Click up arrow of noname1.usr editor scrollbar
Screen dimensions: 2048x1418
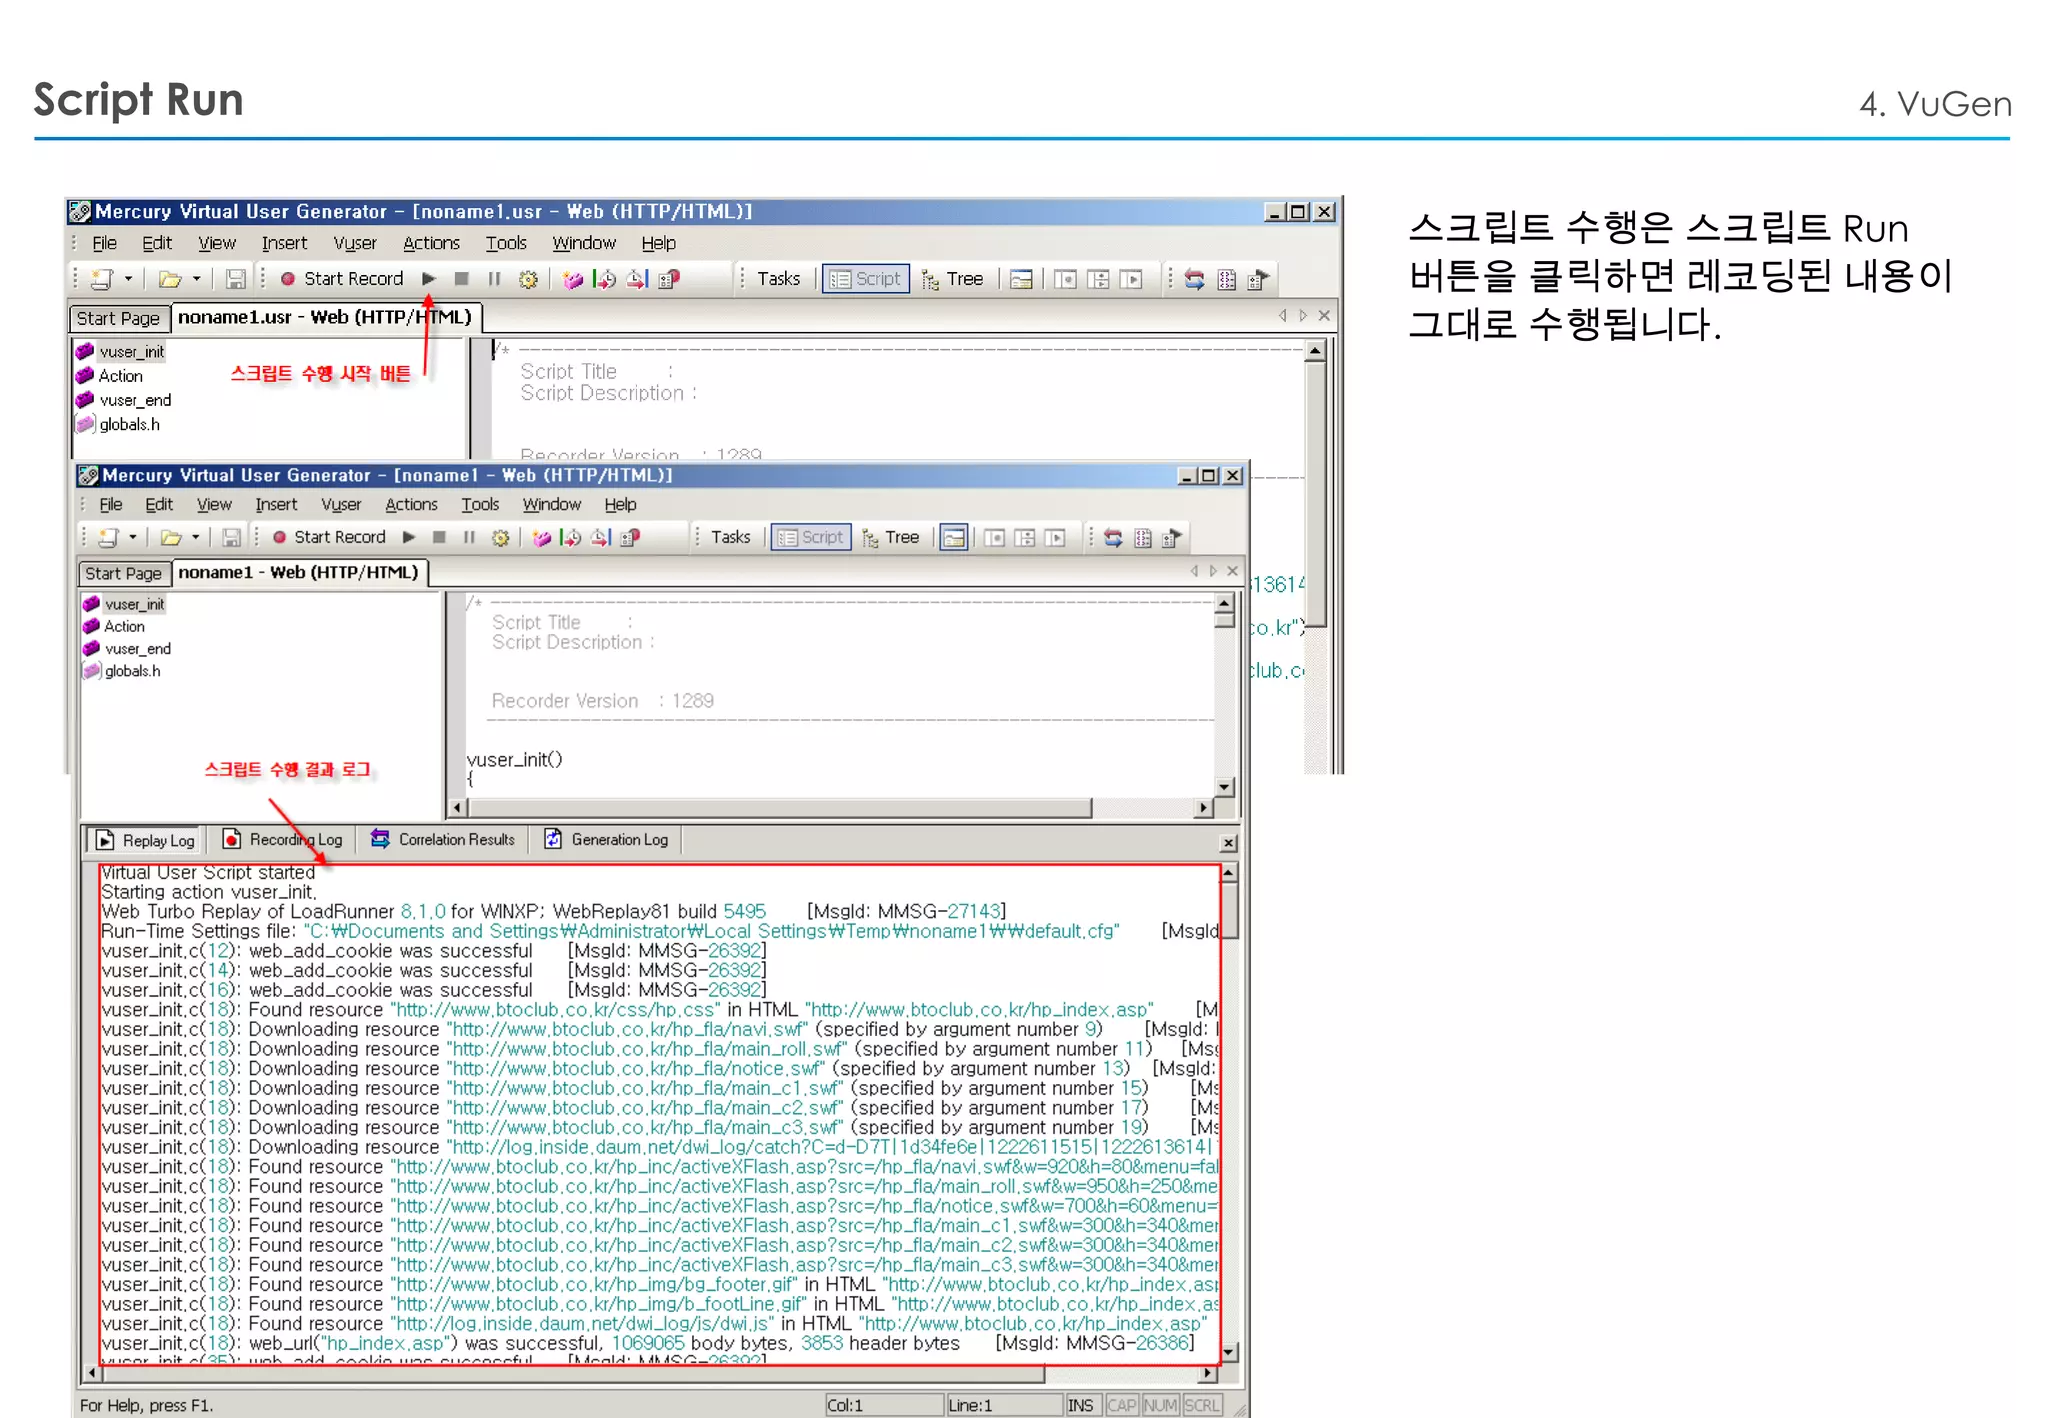pyautogui.click(x=1316, y=351)
